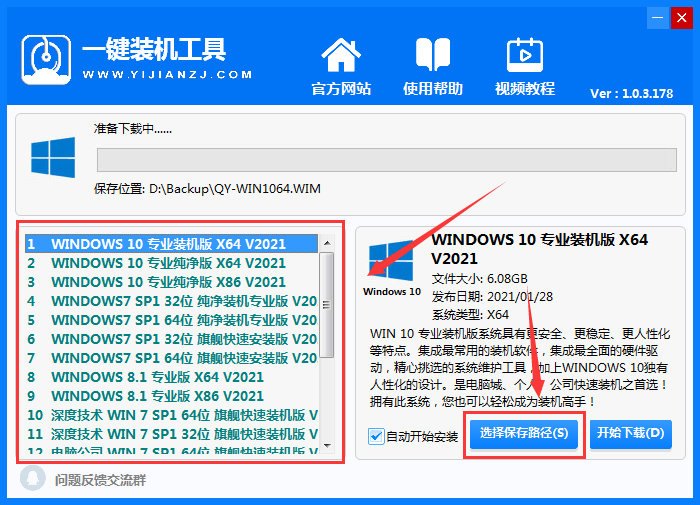The width and height of the screenshot is (700, 505).
Task: Select WINDOWS7 SP1 64位 纯净装机专业版 row
Action: point(171,320)
